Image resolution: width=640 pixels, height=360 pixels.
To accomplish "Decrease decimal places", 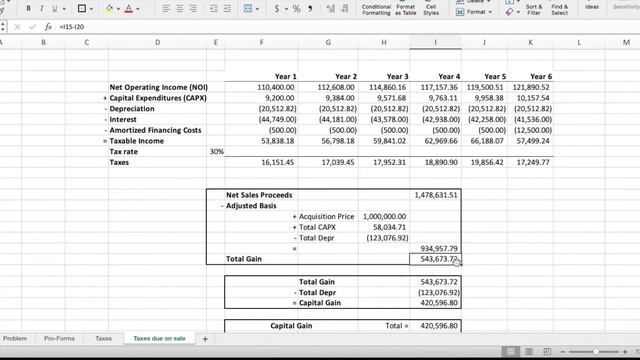I will (x=345, y=9).
